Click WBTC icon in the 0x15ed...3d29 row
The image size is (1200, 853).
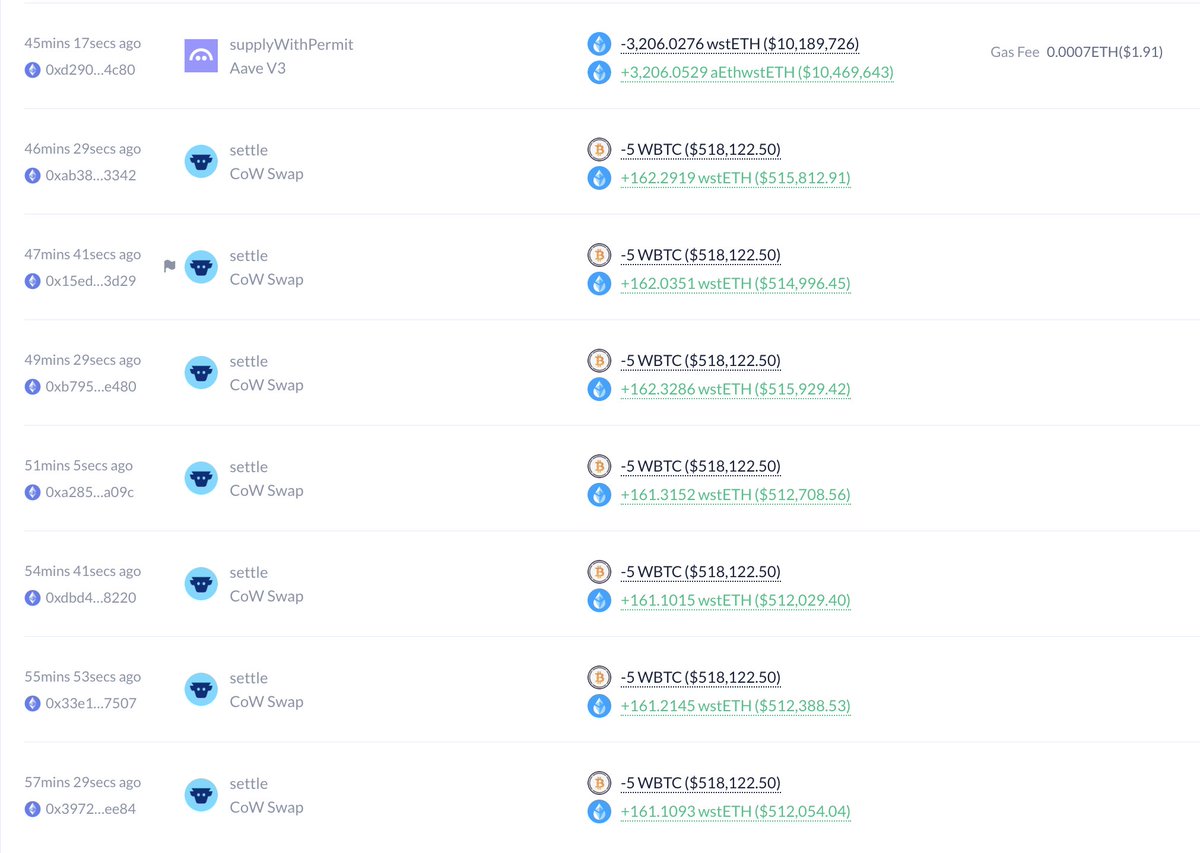pos(599,255)
